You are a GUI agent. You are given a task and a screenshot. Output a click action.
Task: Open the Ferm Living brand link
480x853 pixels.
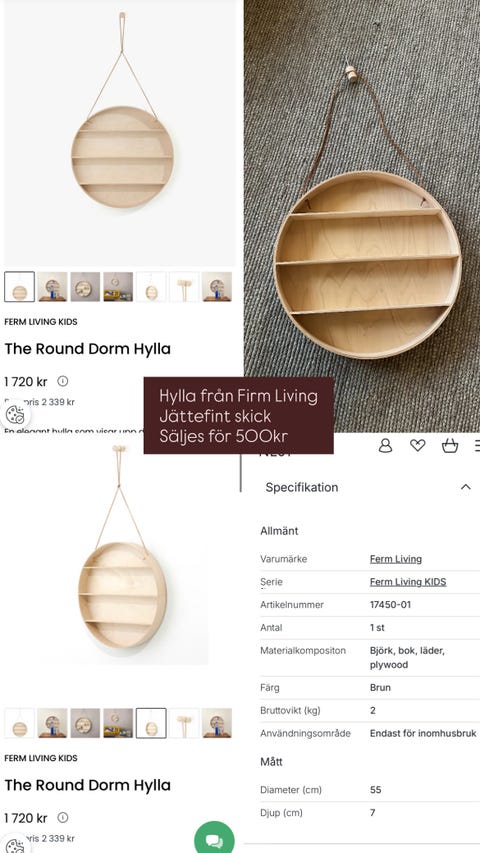(x=396, y=559)
